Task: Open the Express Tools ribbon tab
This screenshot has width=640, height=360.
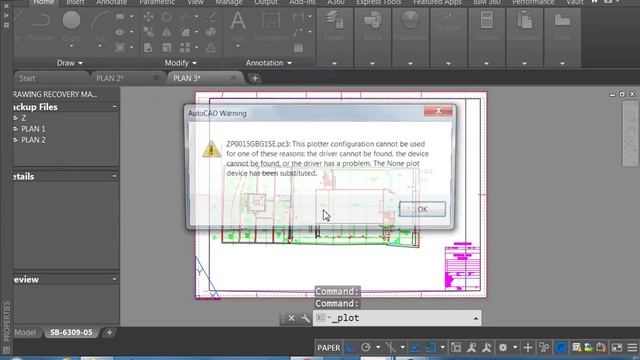Action: click(378, 2)
